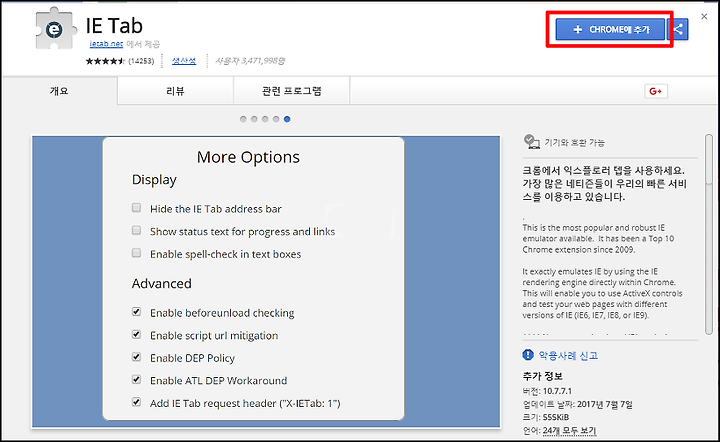720x442 pixels.
Task: Click the Display section heading
Action: 154,180
